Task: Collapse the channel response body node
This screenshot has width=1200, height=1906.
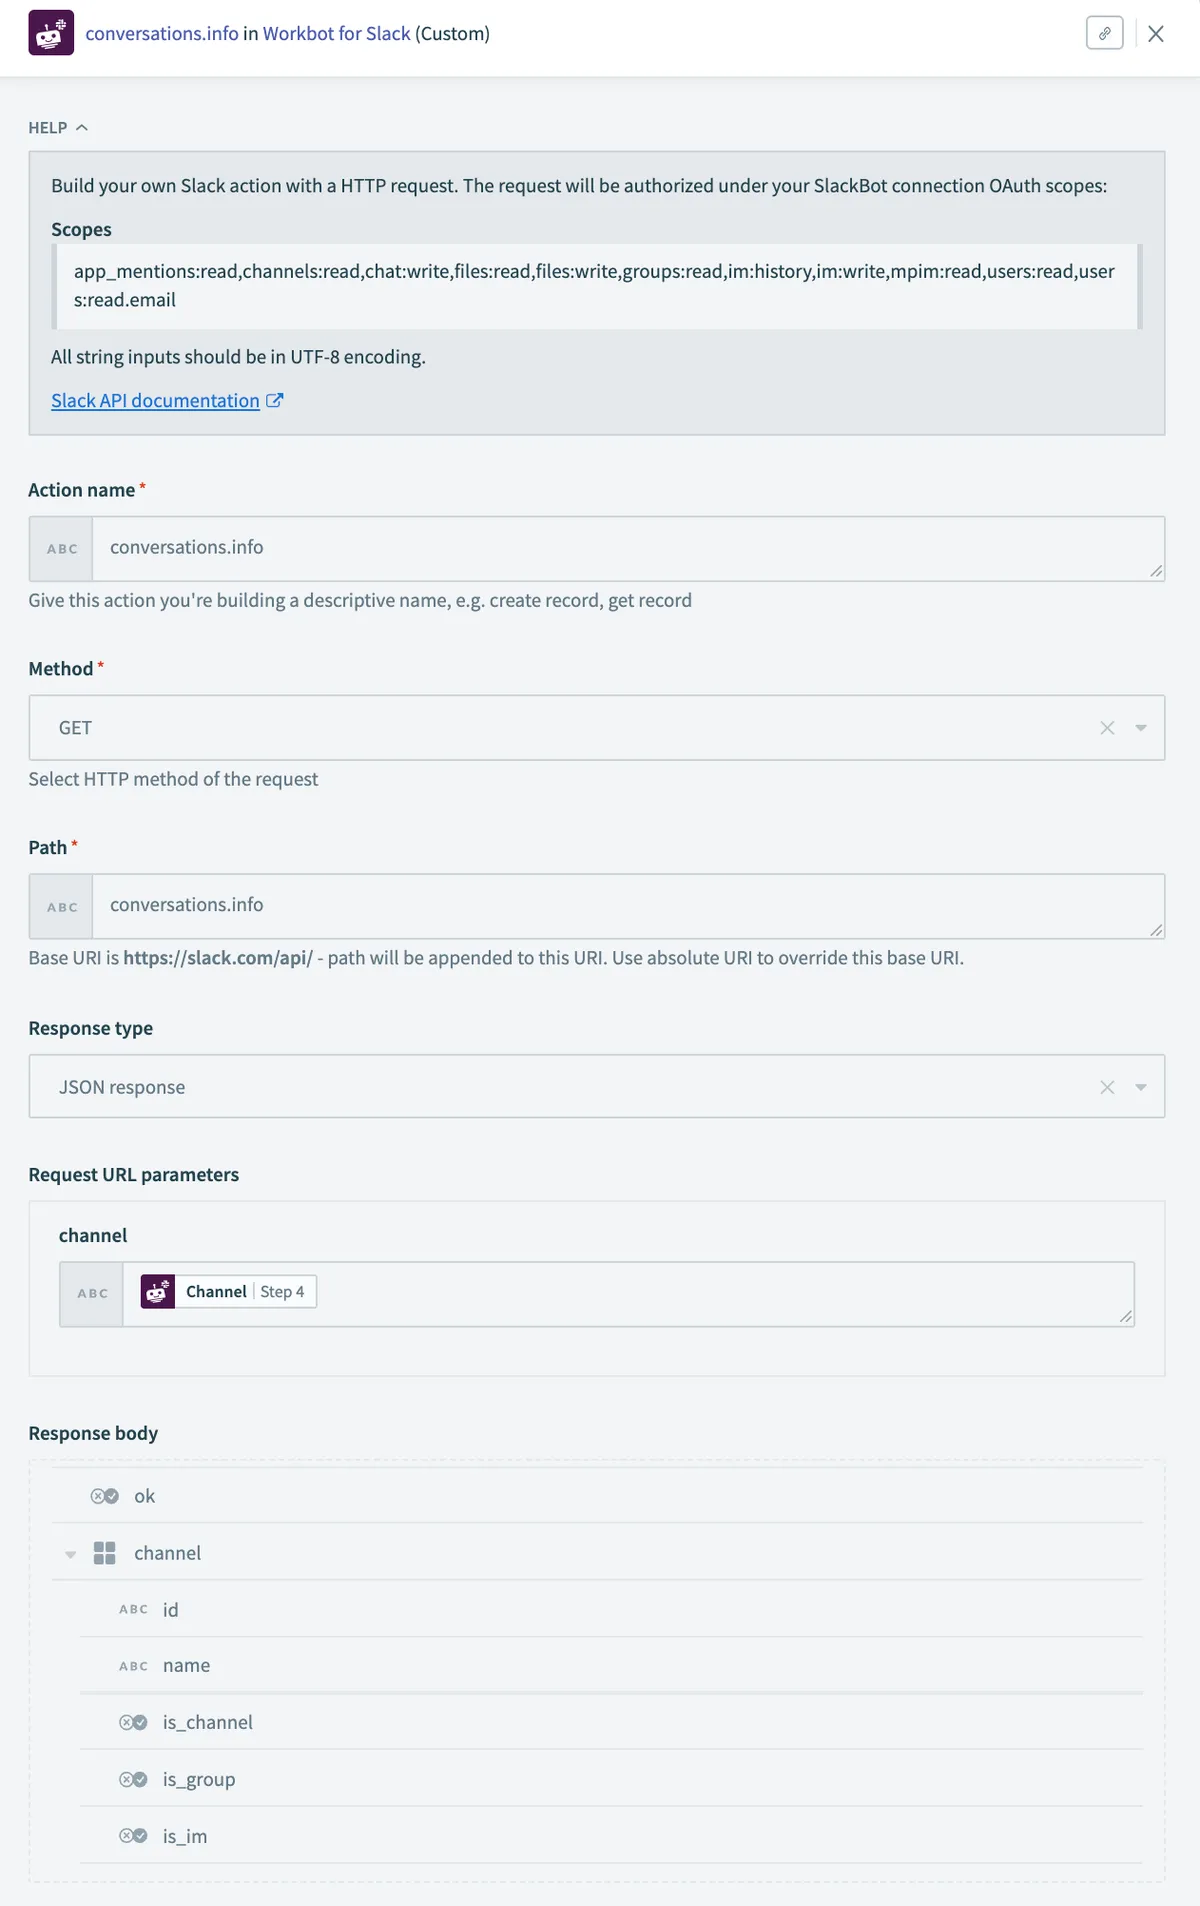Action: (x=70, y=1554)
